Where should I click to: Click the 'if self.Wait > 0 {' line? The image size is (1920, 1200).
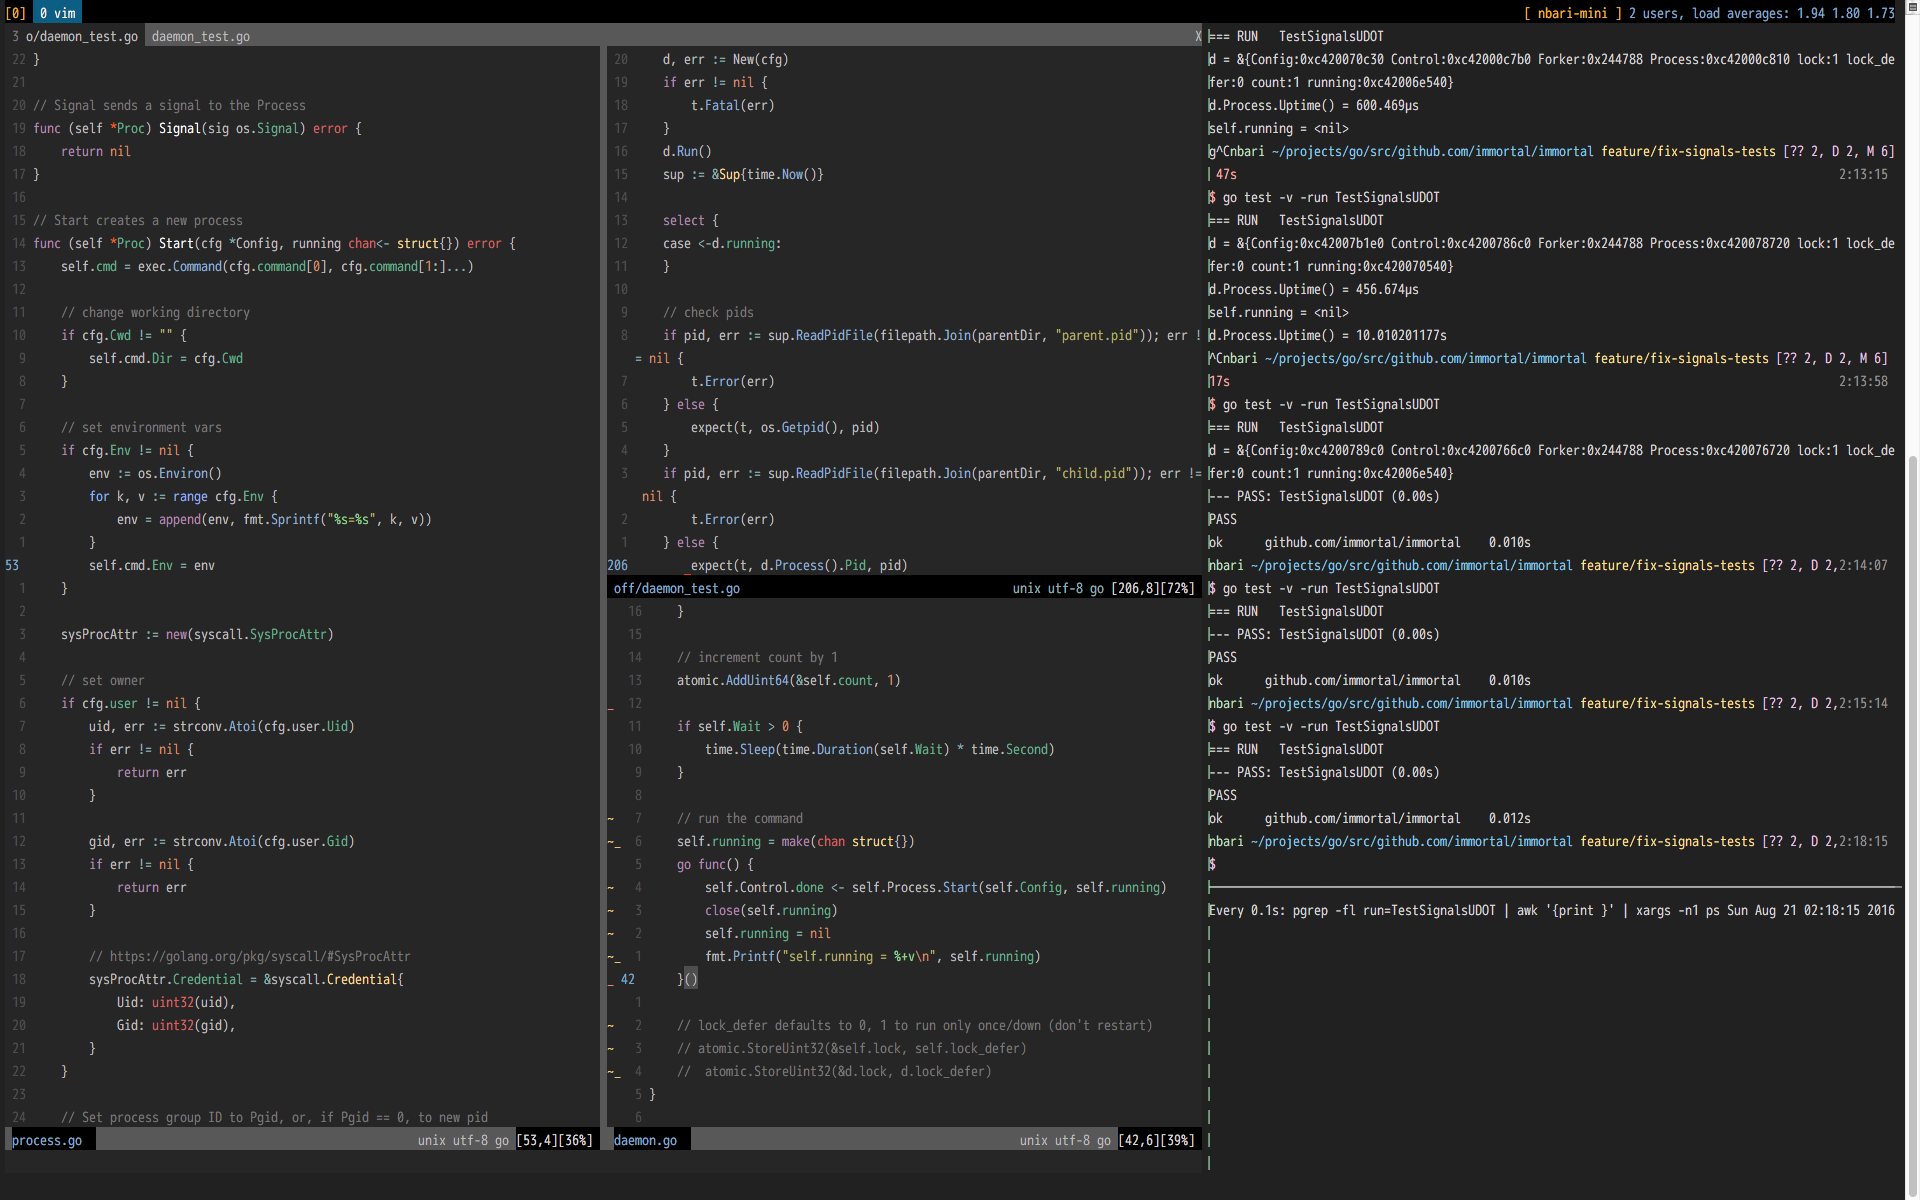(x=740, y=726)
